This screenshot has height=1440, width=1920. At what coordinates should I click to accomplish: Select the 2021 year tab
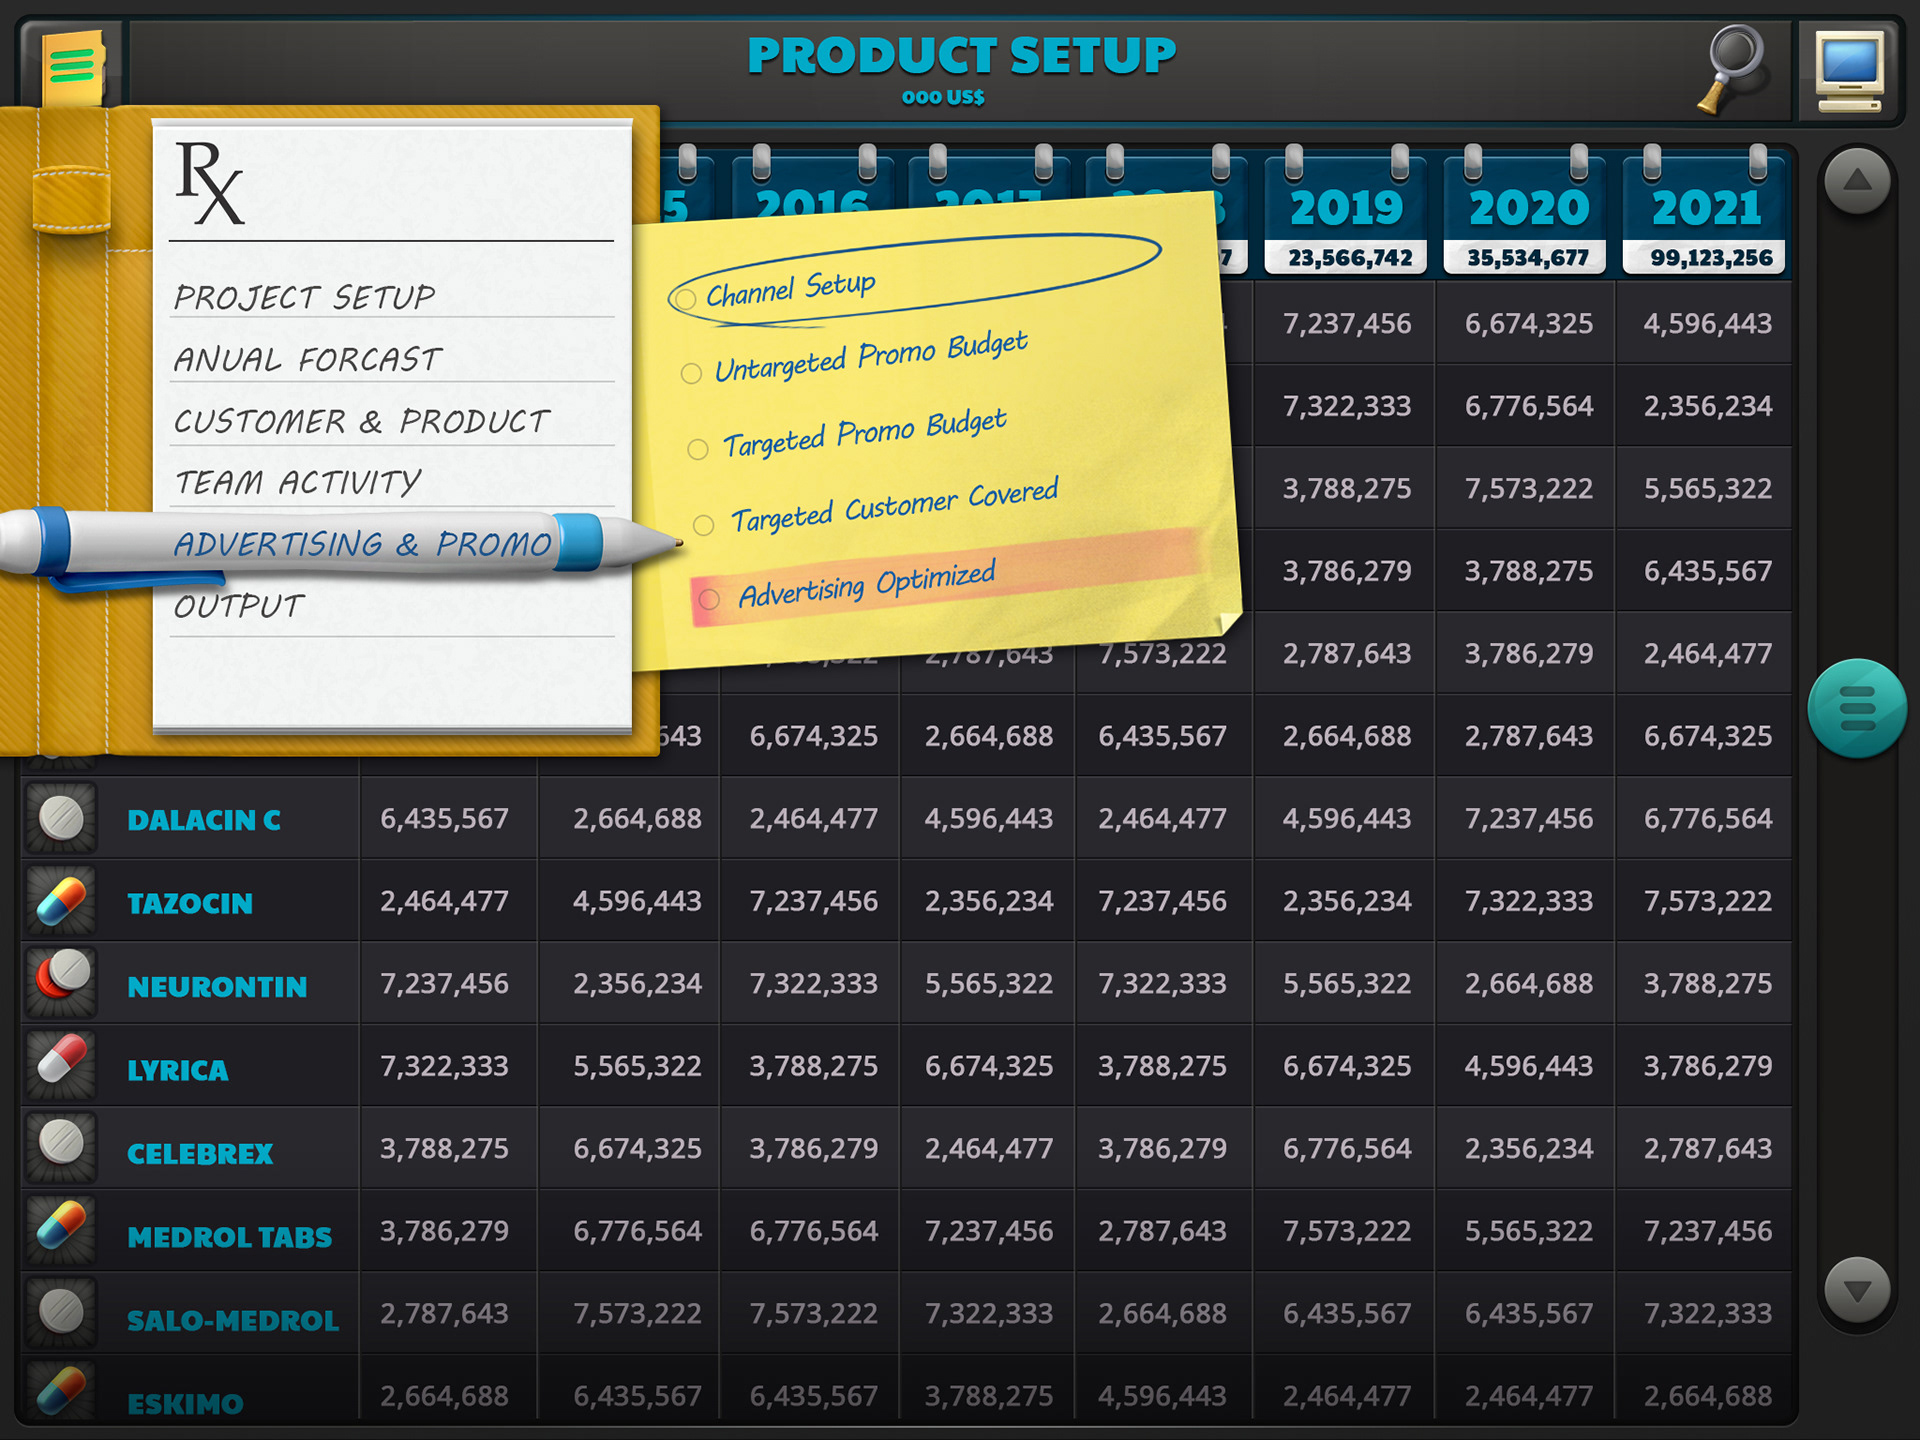(x=1706, y=210)
